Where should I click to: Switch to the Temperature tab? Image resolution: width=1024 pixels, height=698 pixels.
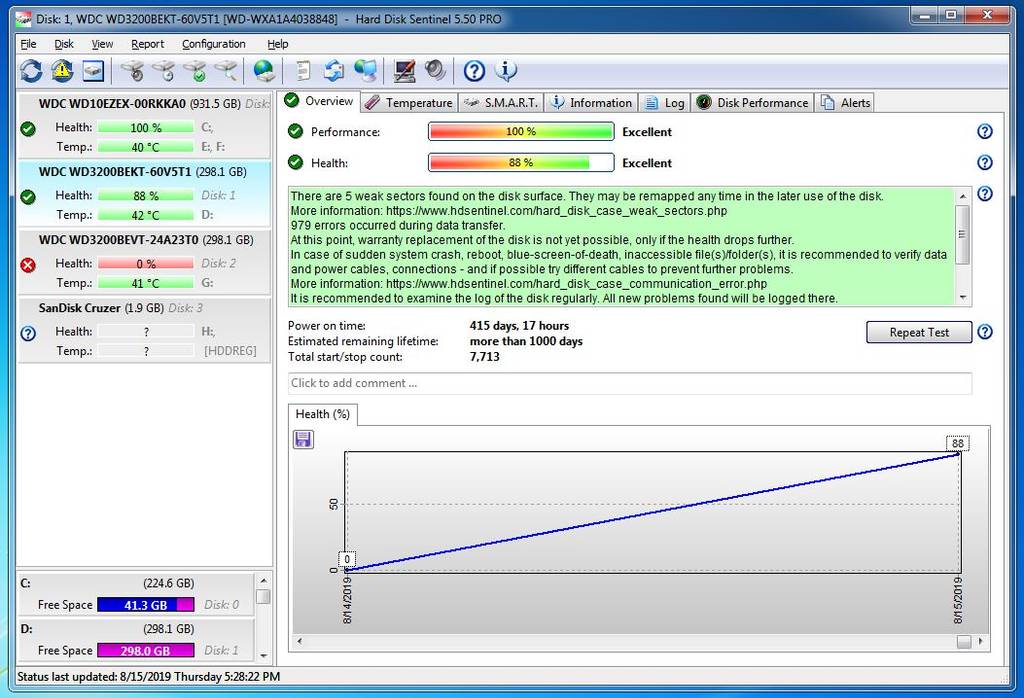click(x=409, y=103)
